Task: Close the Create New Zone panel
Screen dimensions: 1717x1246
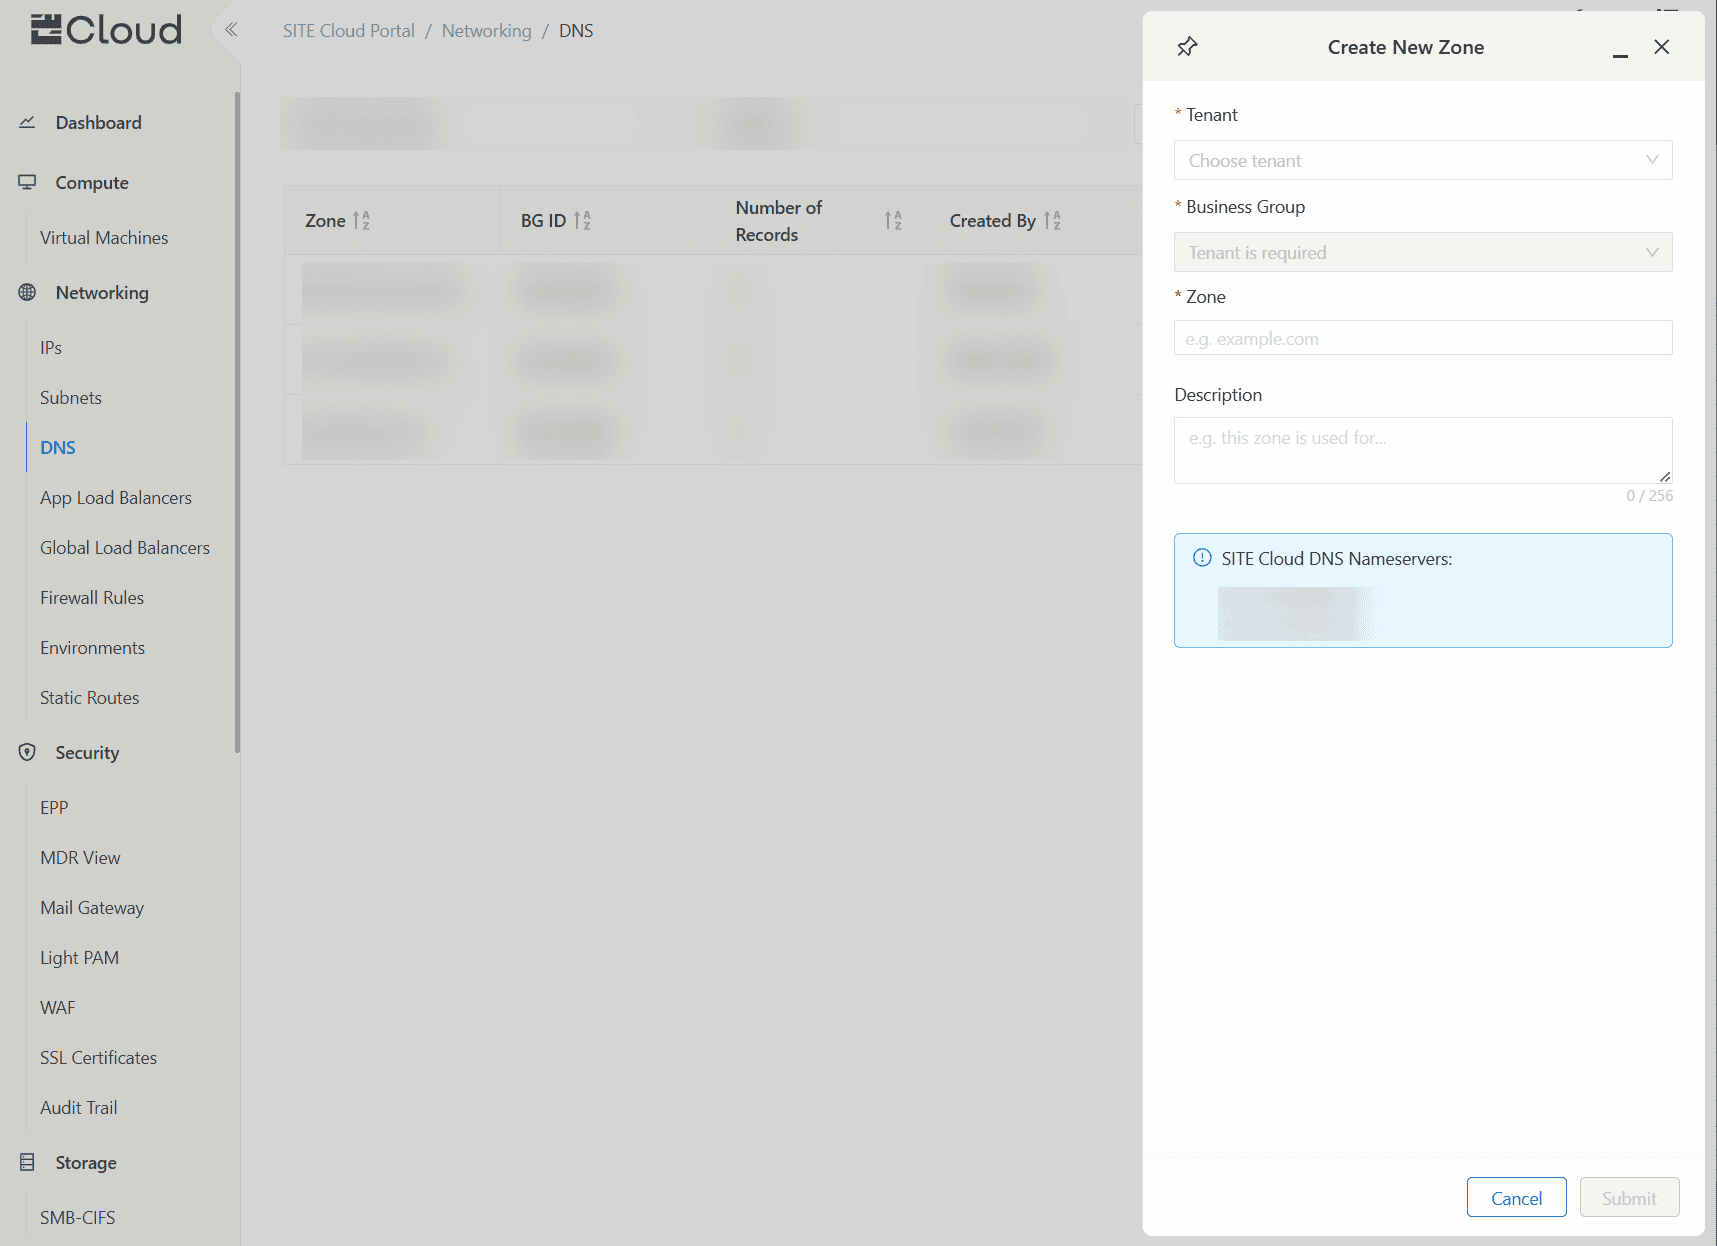Action: point(1661,47)
